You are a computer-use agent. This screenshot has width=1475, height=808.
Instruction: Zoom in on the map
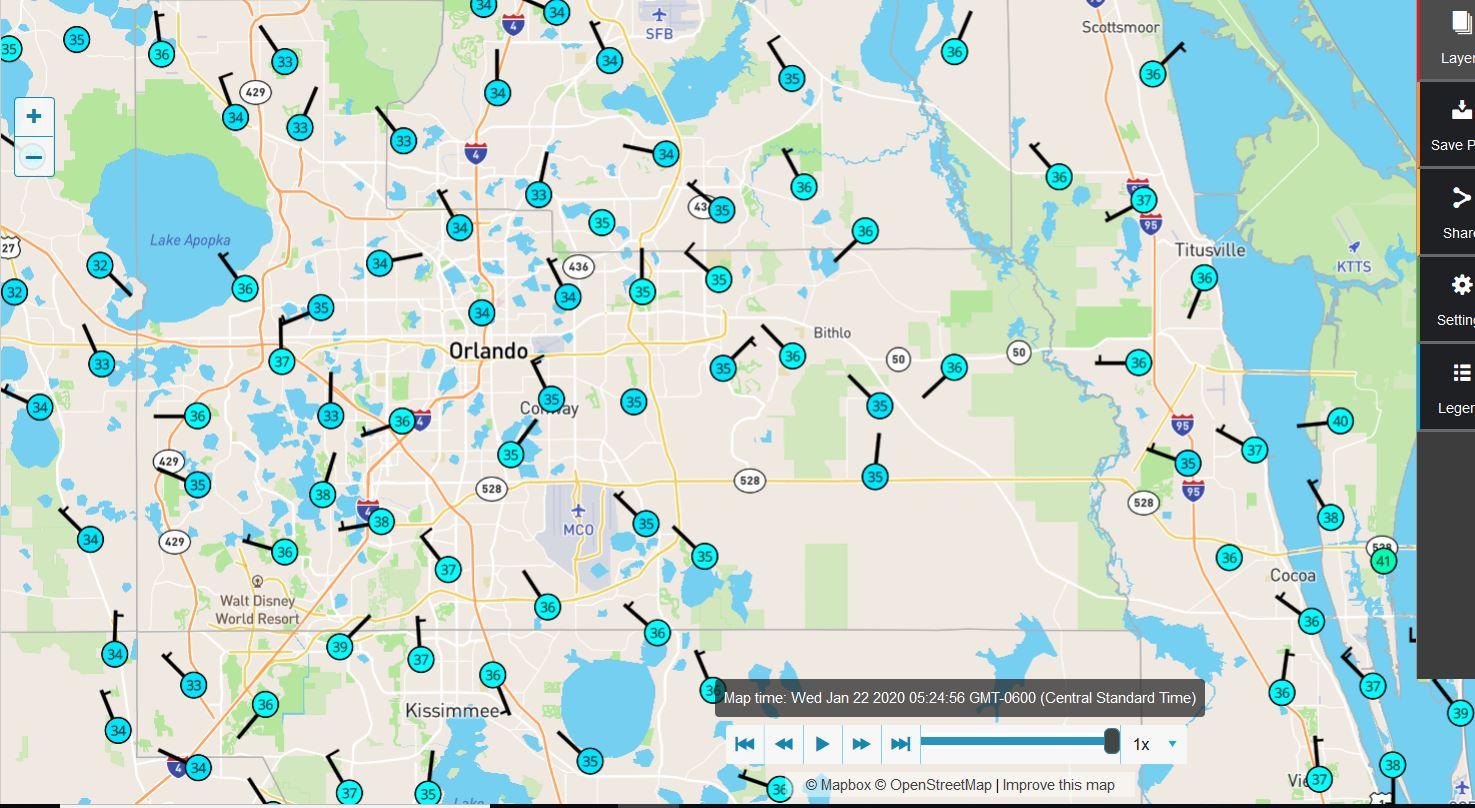click(x=34, y=116)
